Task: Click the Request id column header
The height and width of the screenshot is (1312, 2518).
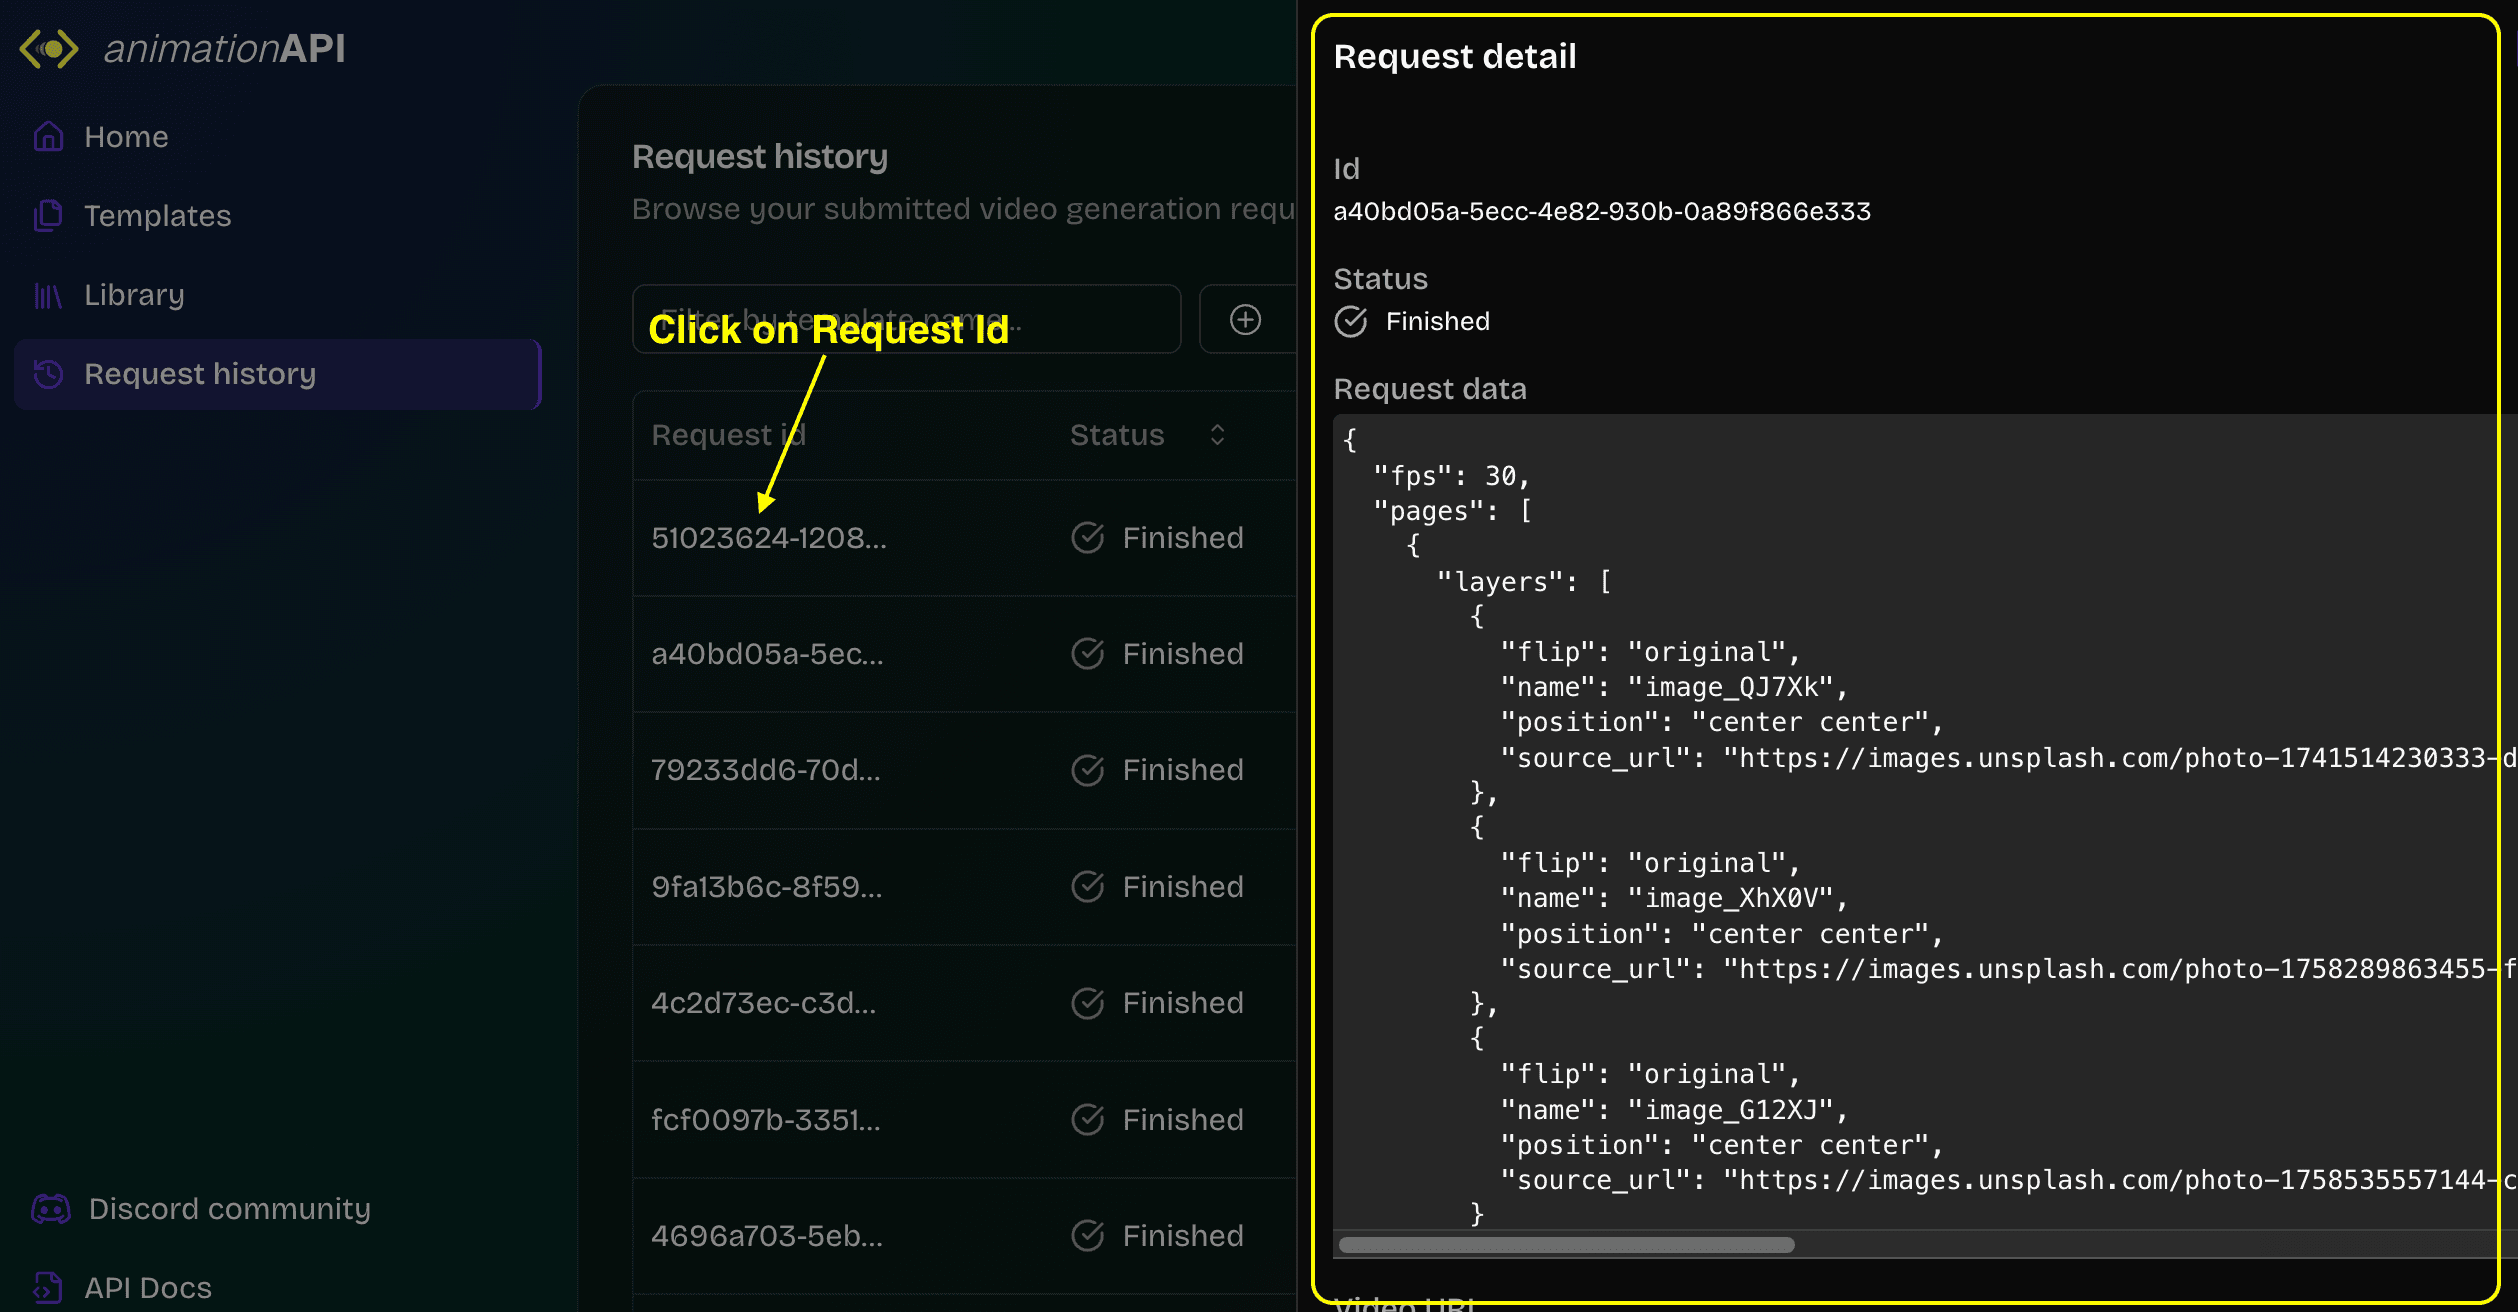Action: point(728,434)
